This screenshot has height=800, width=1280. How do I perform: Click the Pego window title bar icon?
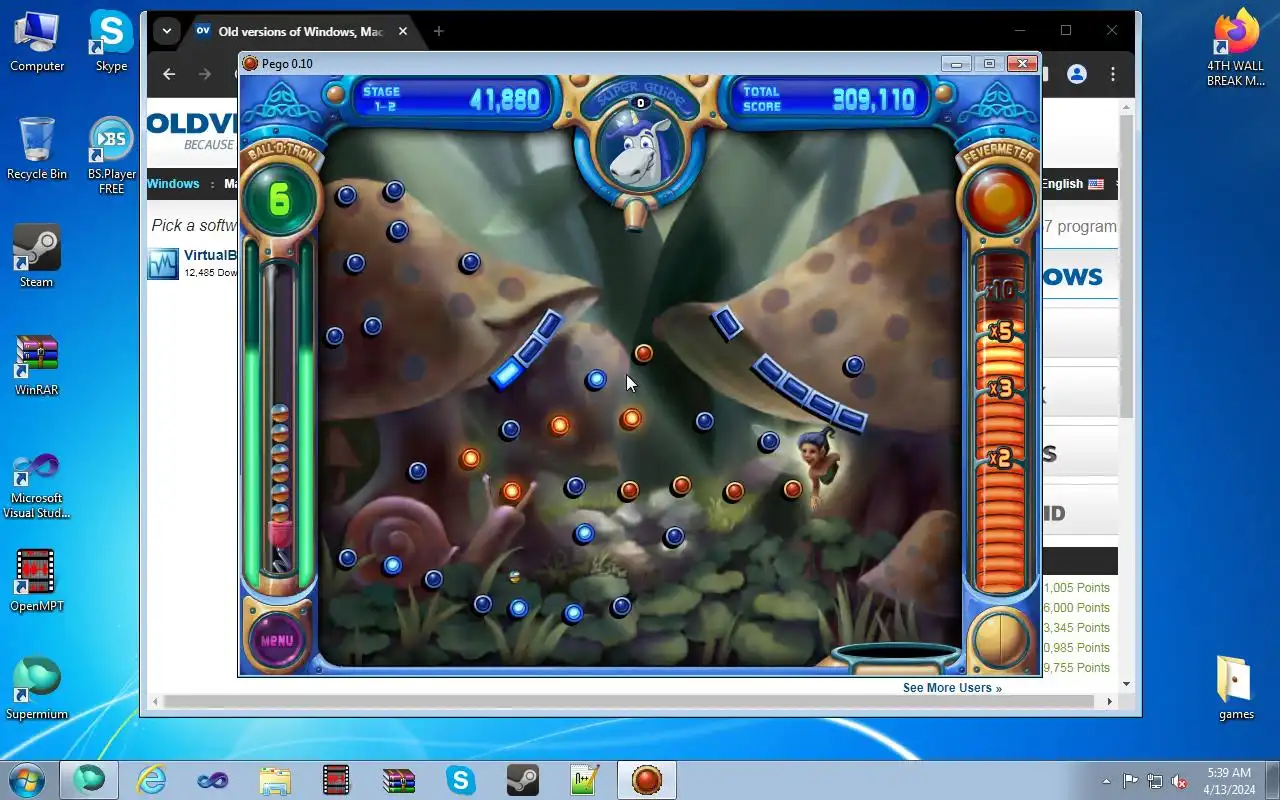point(251,64)
